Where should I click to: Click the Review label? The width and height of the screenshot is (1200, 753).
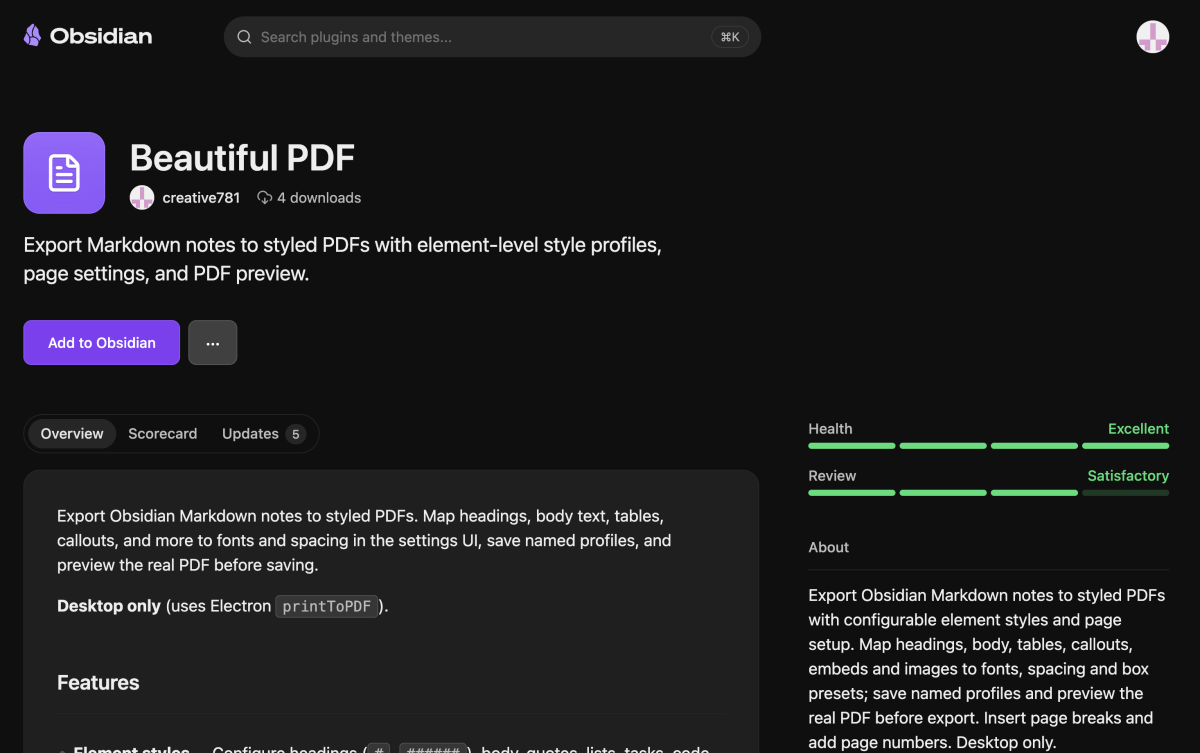tap(833, 476)
